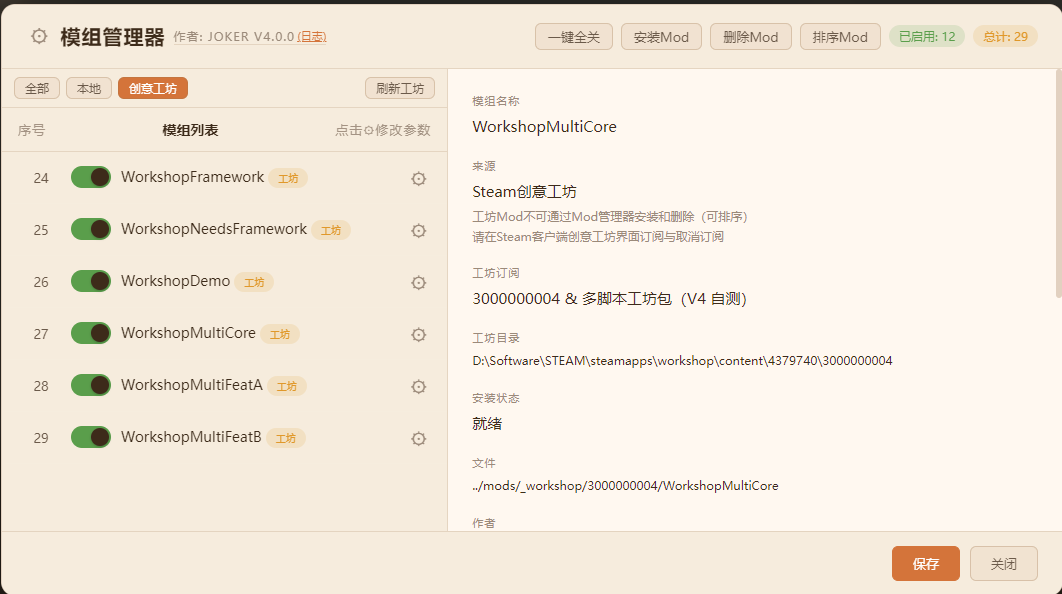
Task: Click the details panel vertical scrollbar
Action: (1059, 183)
